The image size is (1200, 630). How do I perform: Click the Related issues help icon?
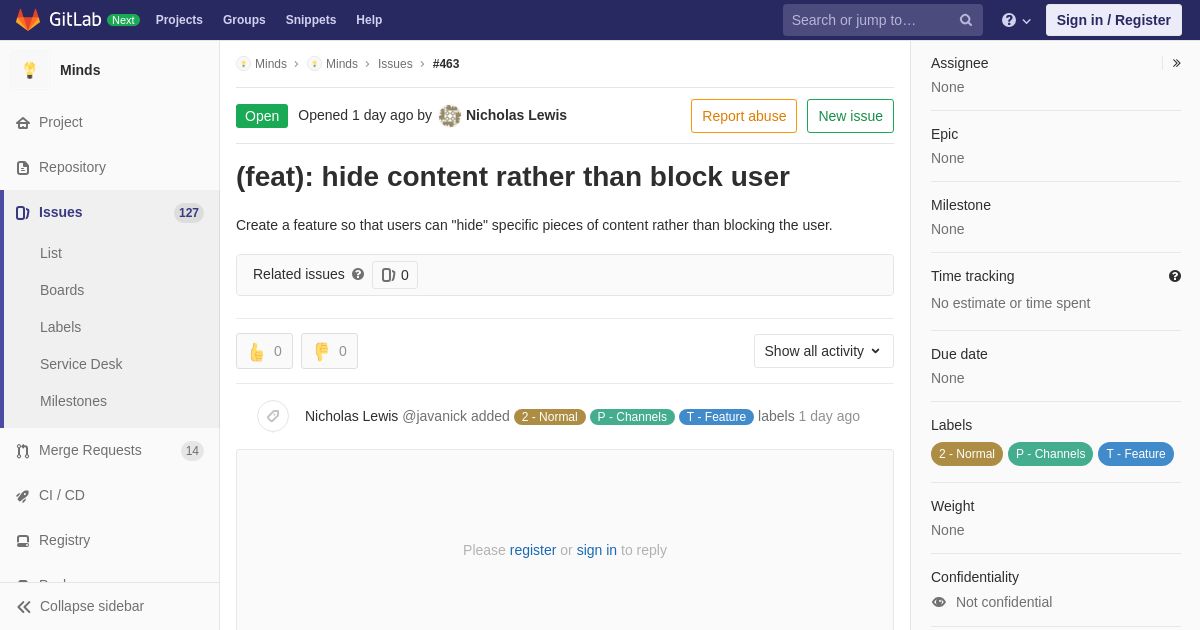(358, 274)
